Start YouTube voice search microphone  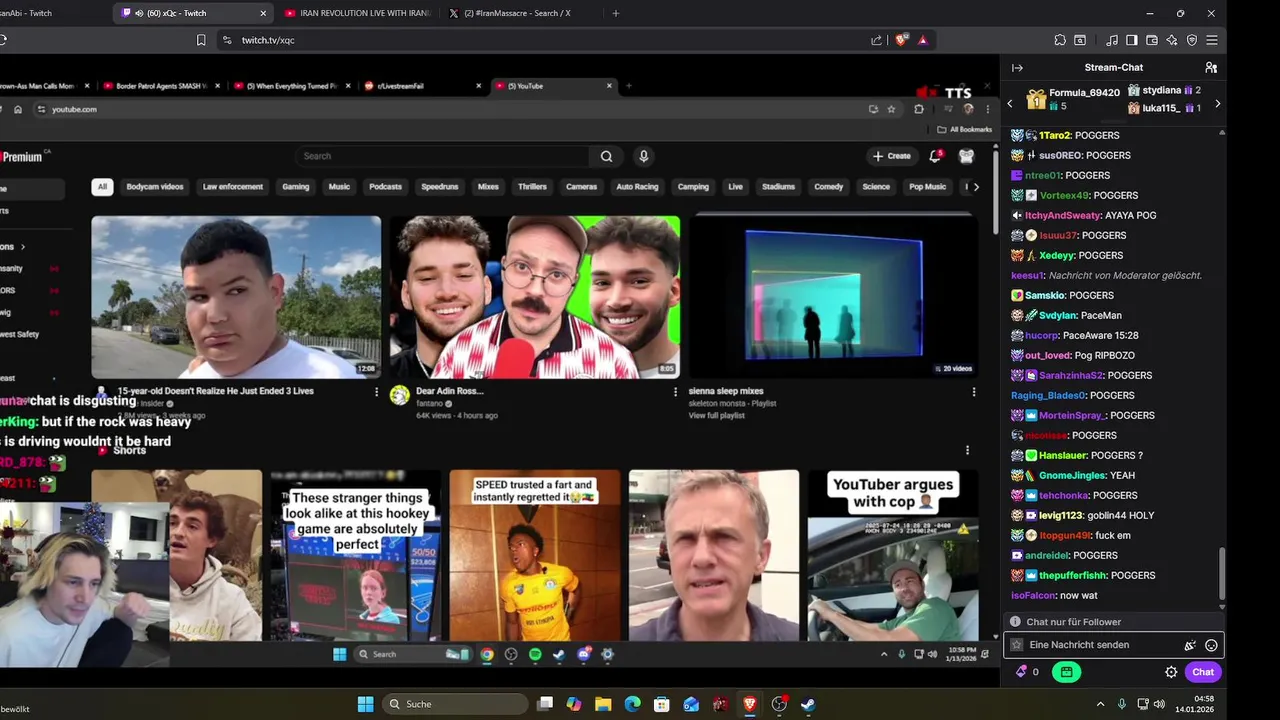pos(644,156)
